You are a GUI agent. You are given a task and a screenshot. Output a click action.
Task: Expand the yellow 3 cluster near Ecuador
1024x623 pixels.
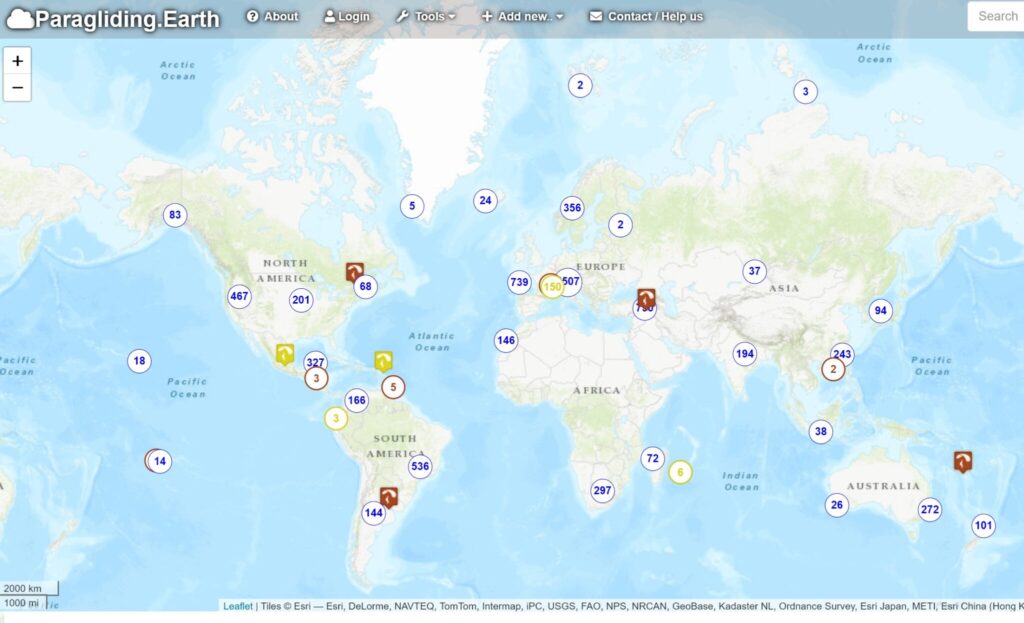pyautogui.click(x=336, y=418)
